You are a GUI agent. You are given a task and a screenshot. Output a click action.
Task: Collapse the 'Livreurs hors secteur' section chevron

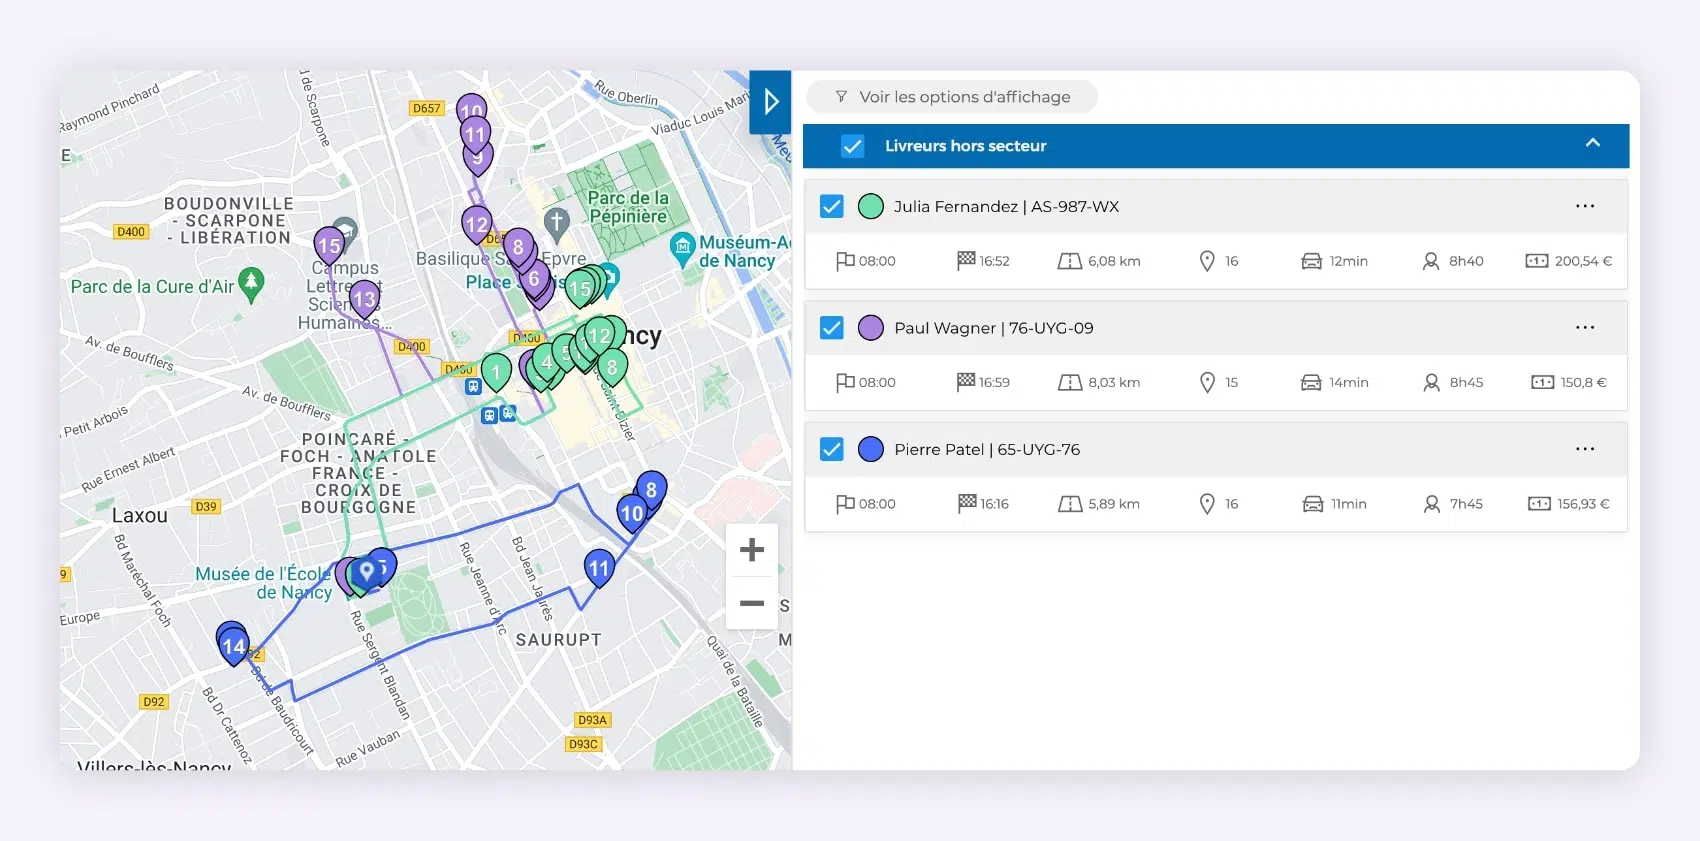coord(1592,144)
